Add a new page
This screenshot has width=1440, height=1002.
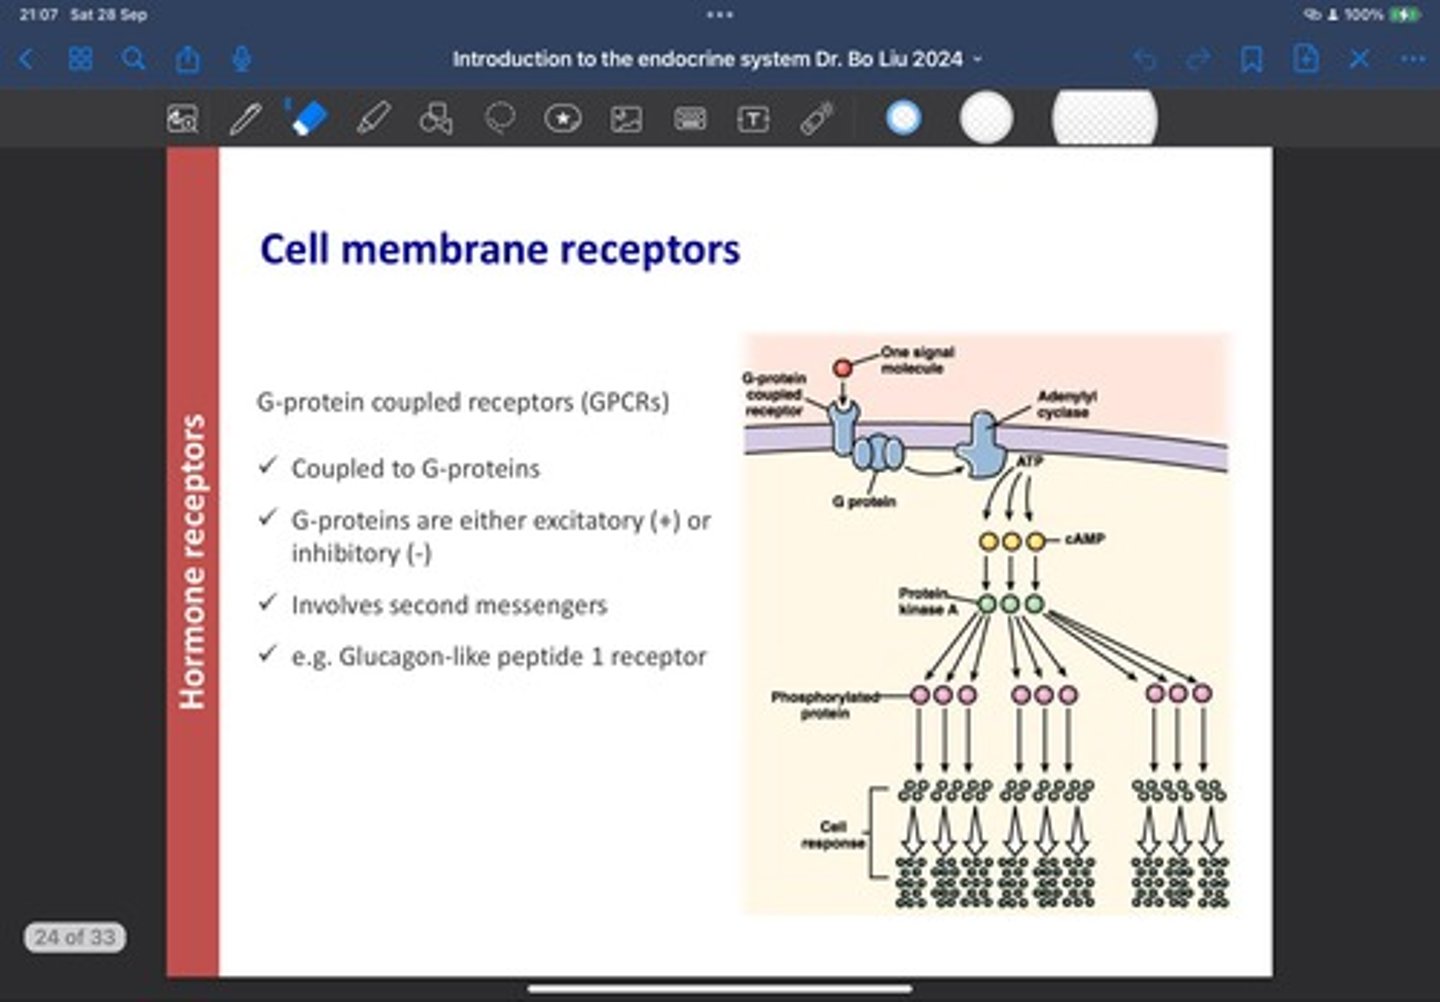1306,59
